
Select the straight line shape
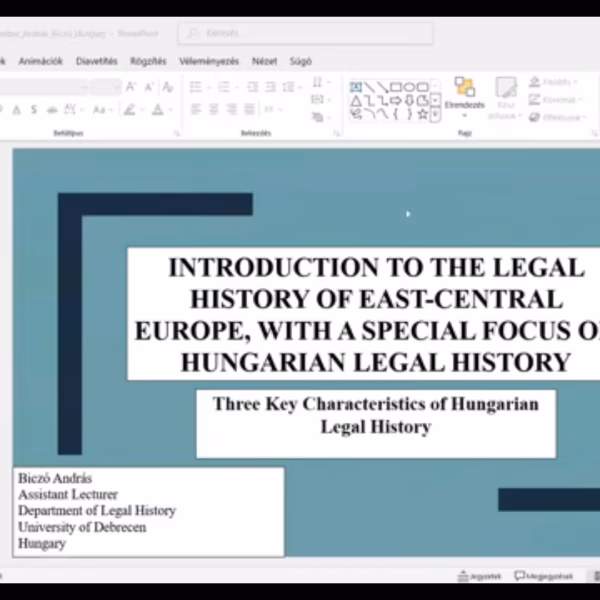click(x=369, y=87)
